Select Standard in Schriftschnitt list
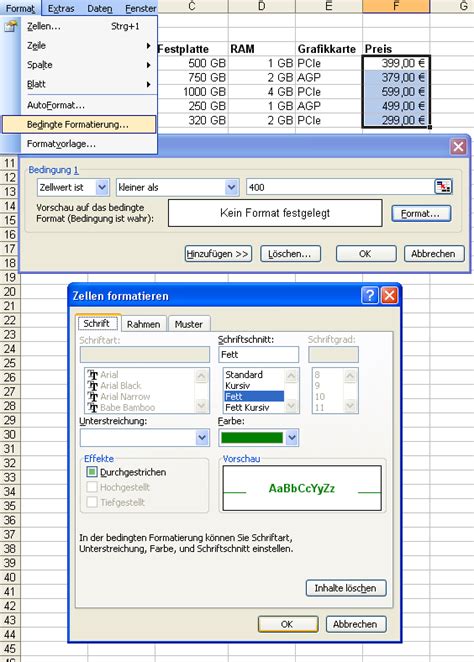474x662 pixels. 254,374
